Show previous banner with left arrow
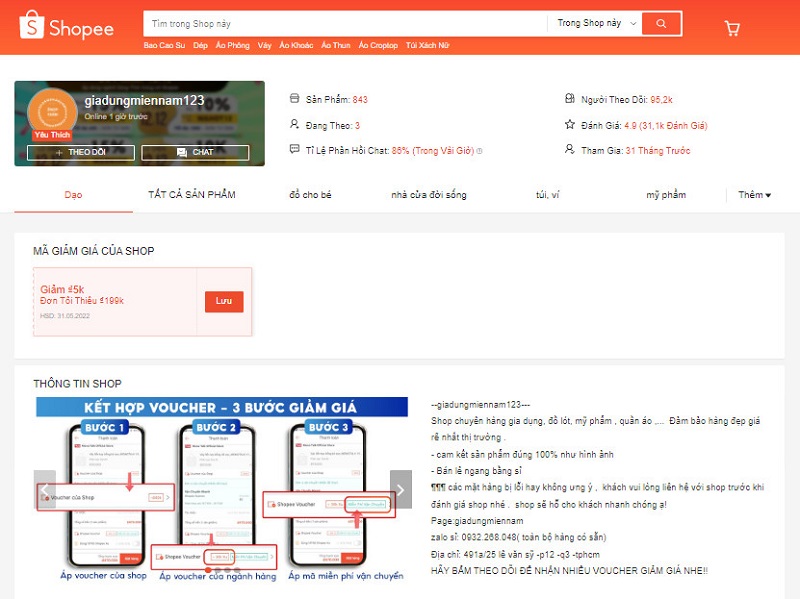800x599 pixels. (44, 489)
